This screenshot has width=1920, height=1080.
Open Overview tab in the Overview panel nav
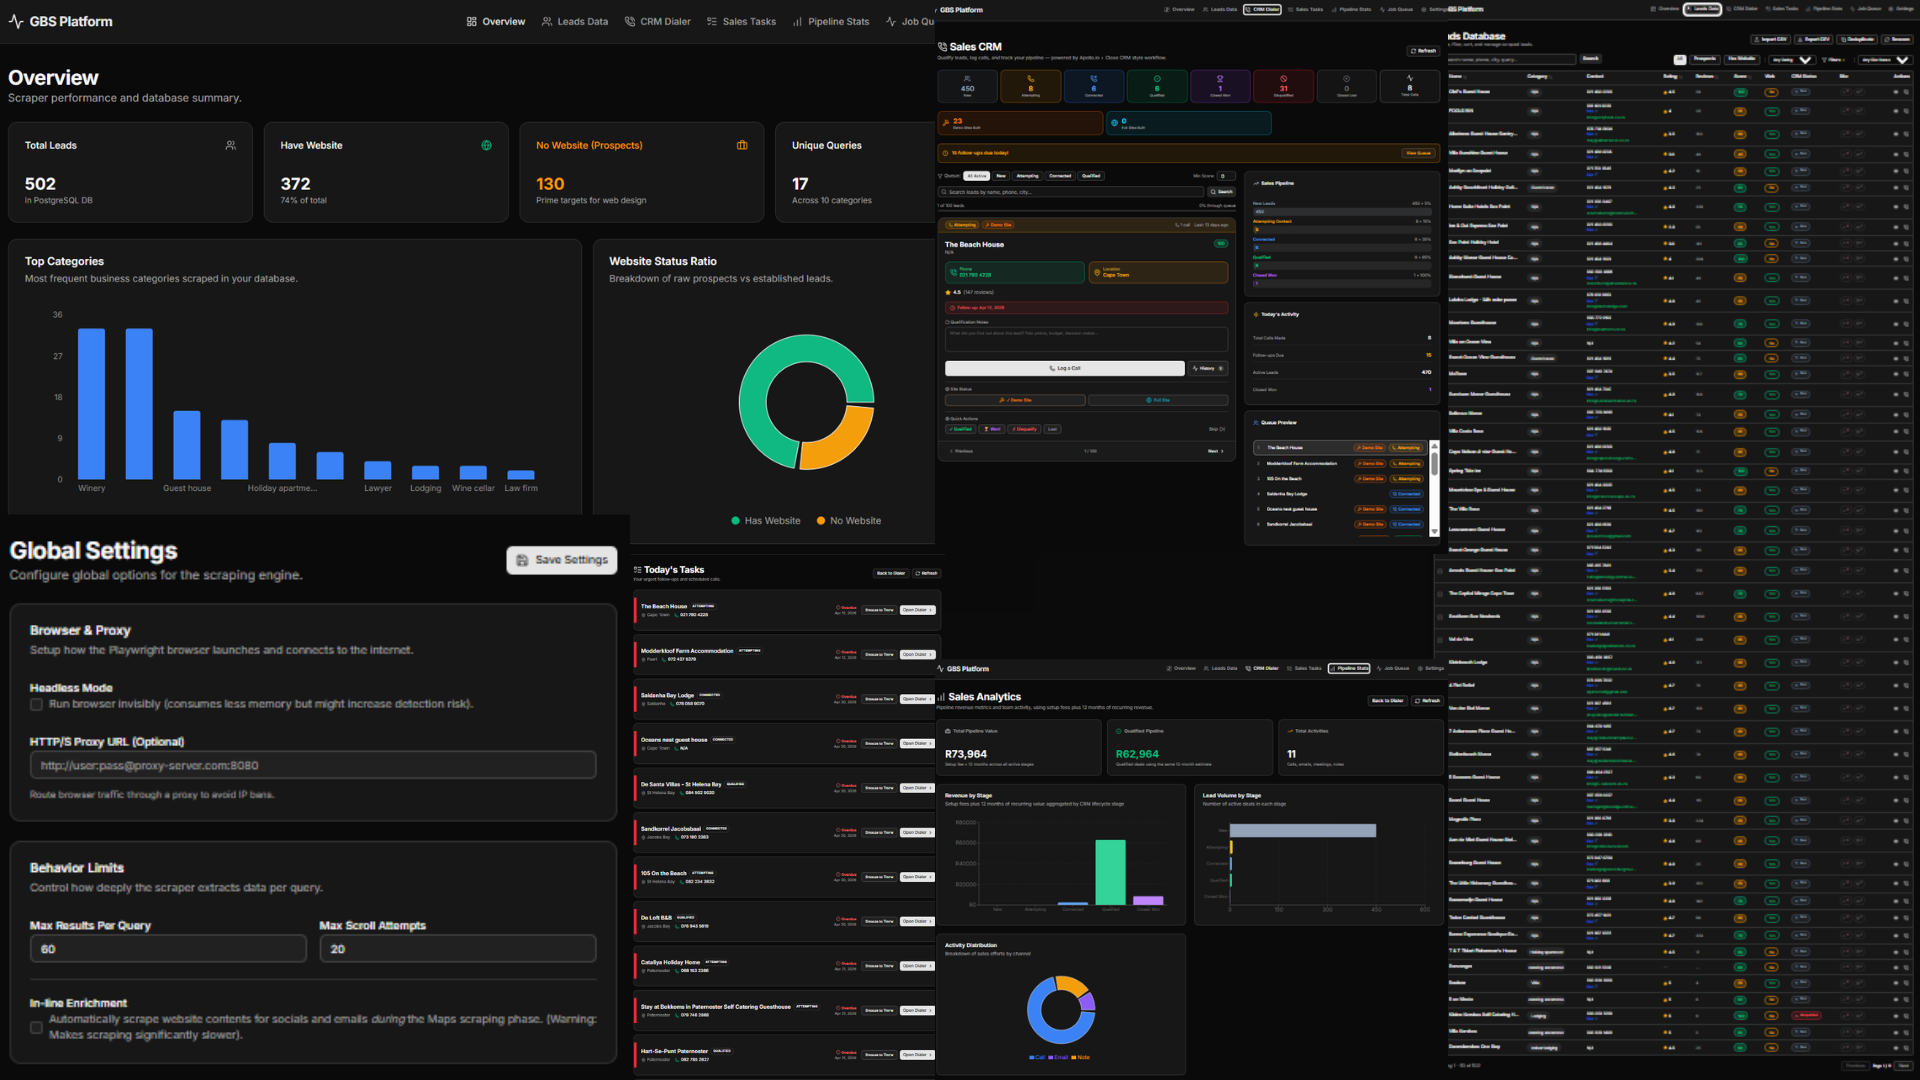pyautogui.click(x=496, y=21)
